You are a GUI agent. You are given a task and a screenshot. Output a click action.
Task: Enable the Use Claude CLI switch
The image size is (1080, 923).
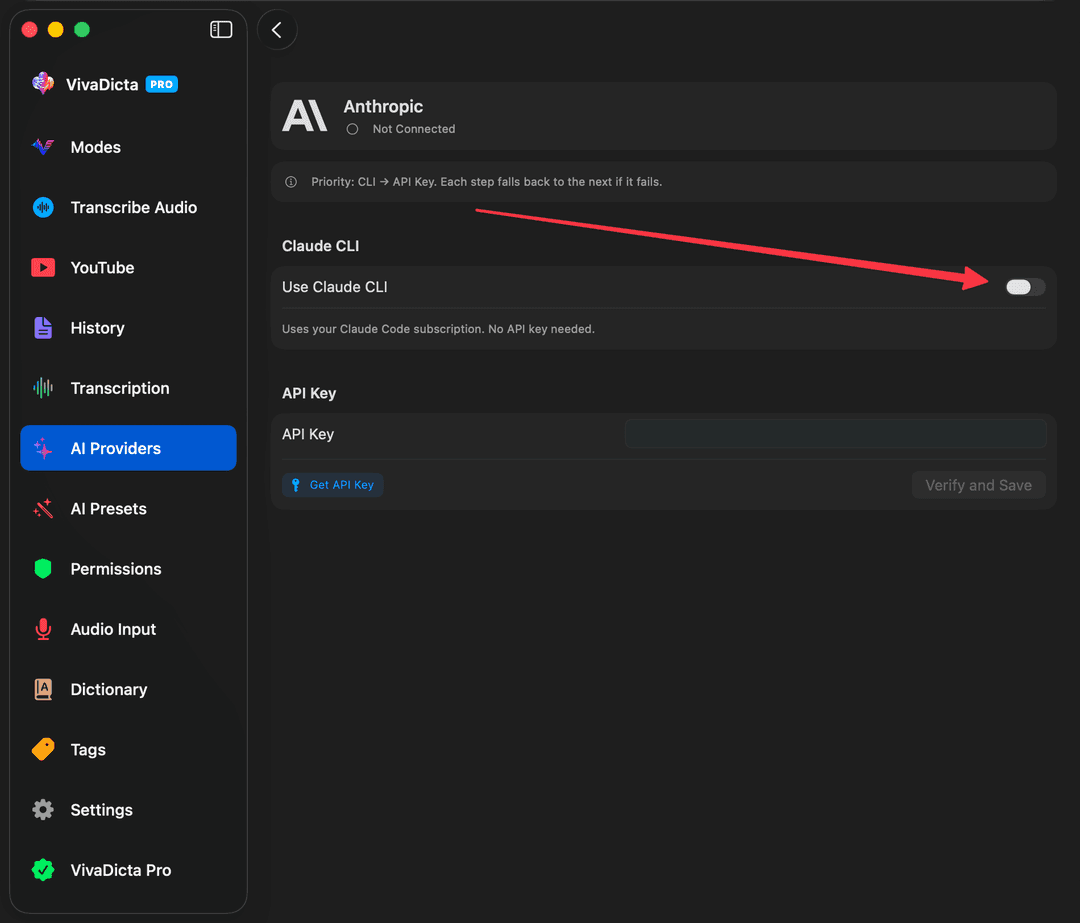click(x=1025, y=287)
